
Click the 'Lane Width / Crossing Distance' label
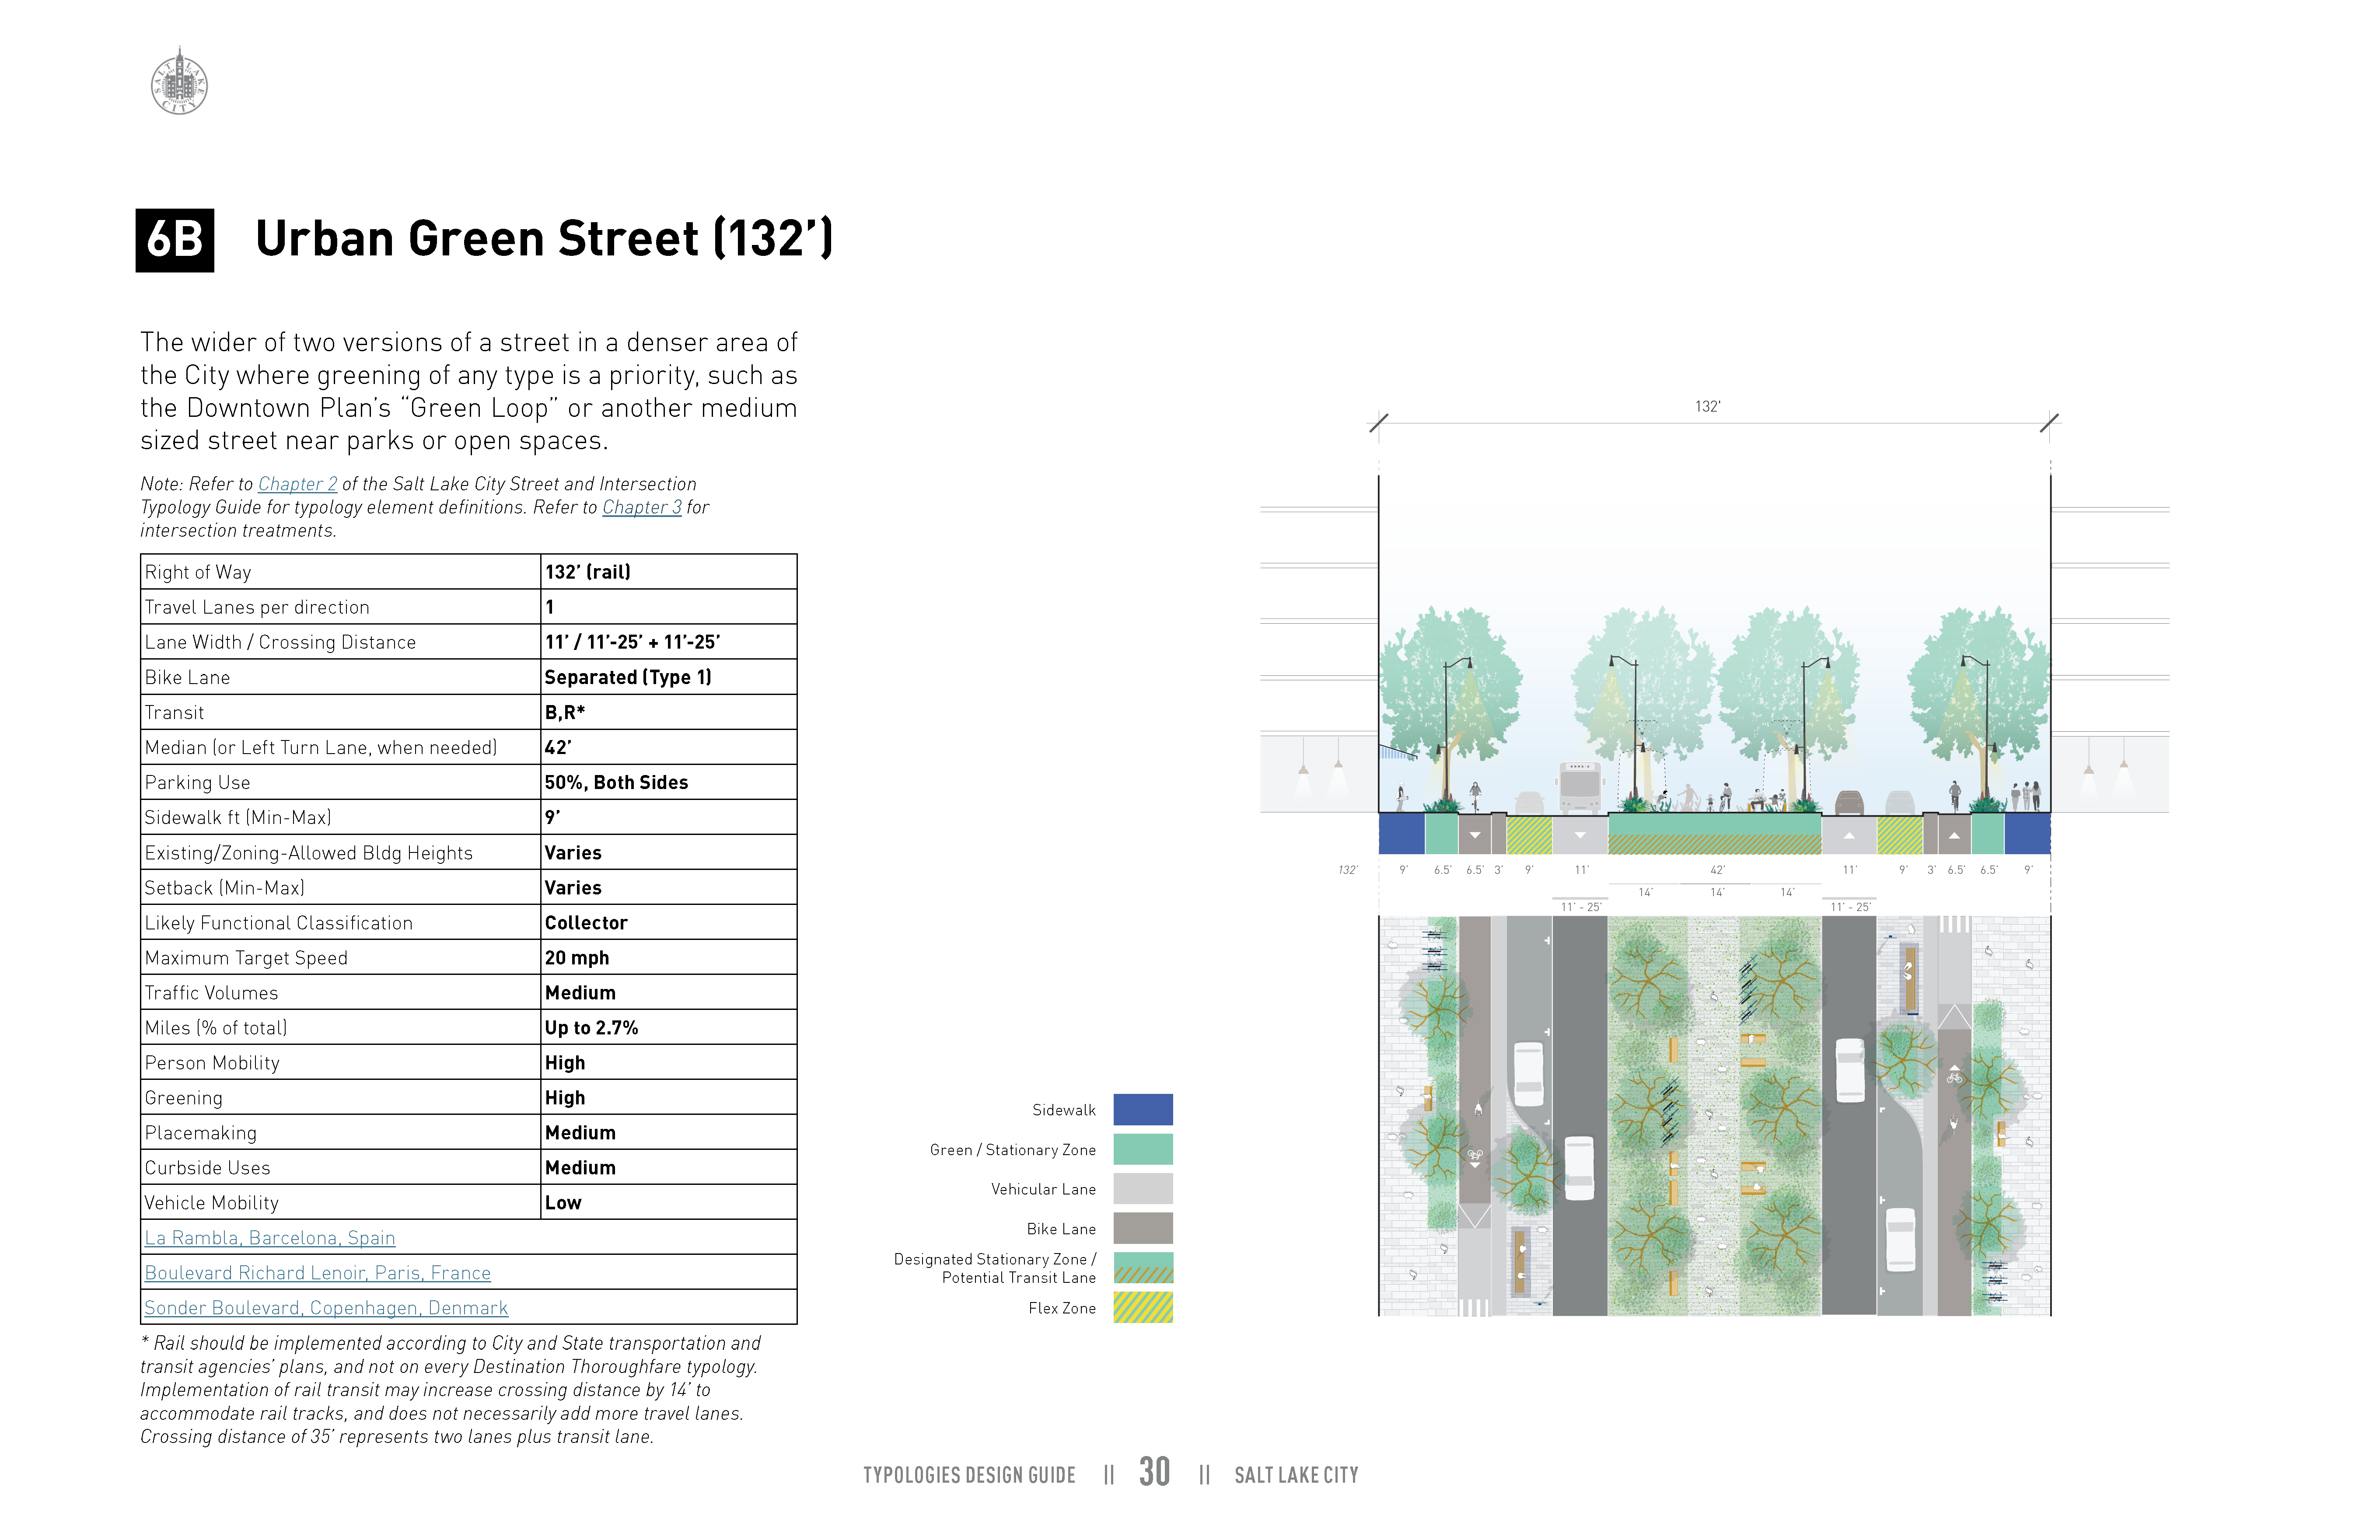pos(280,642)
